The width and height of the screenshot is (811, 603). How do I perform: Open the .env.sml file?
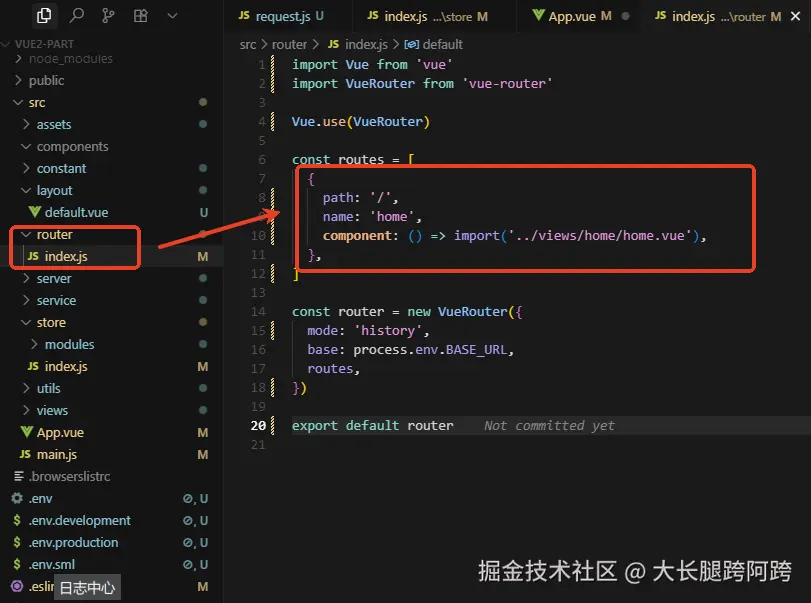[x=51, y=564]
